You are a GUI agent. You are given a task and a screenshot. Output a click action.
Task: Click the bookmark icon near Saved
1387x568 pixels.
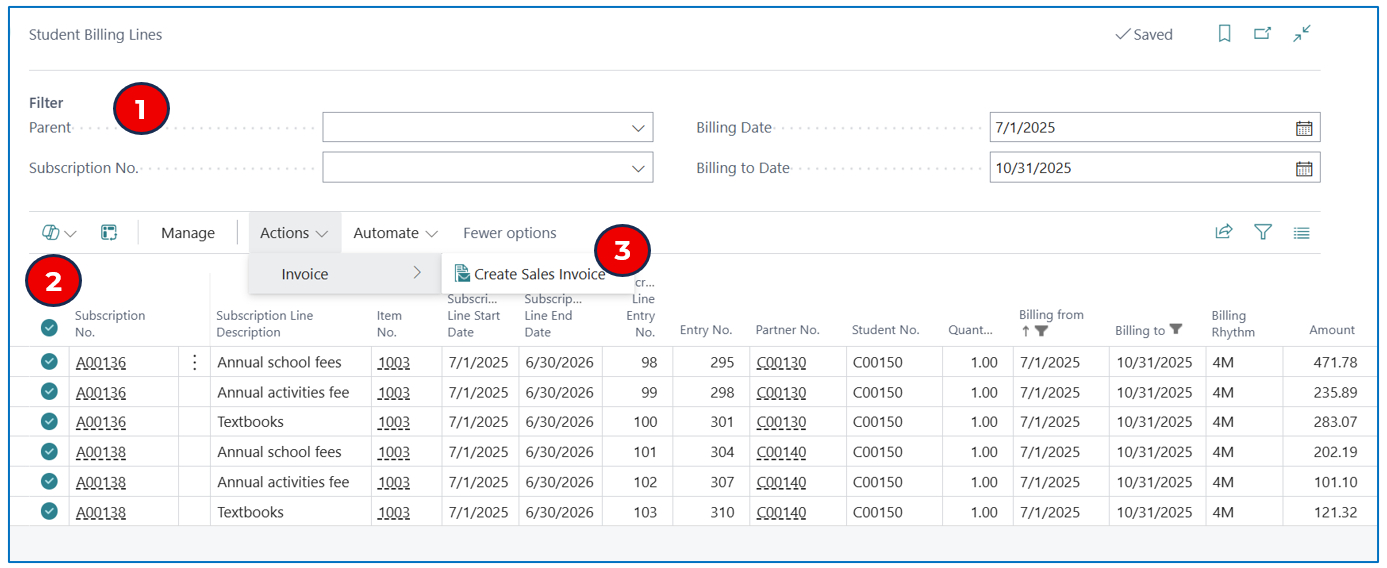click(x=1224, y=34)
